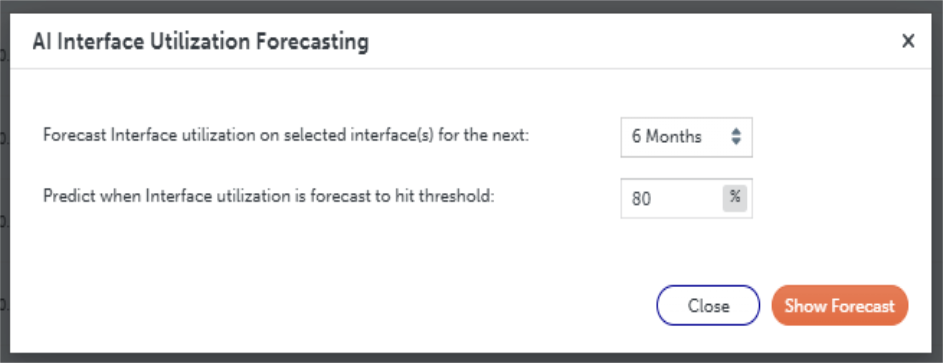Click the percent sign badge
This screenshot has width=943, height=363.
[x=734, y=198]
